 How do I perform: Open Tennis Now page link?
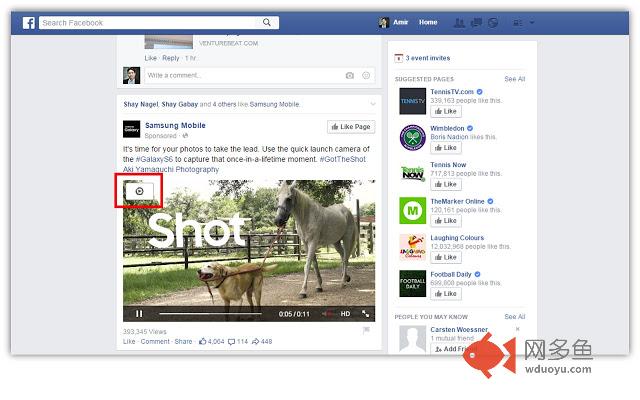tap(448, 165)
